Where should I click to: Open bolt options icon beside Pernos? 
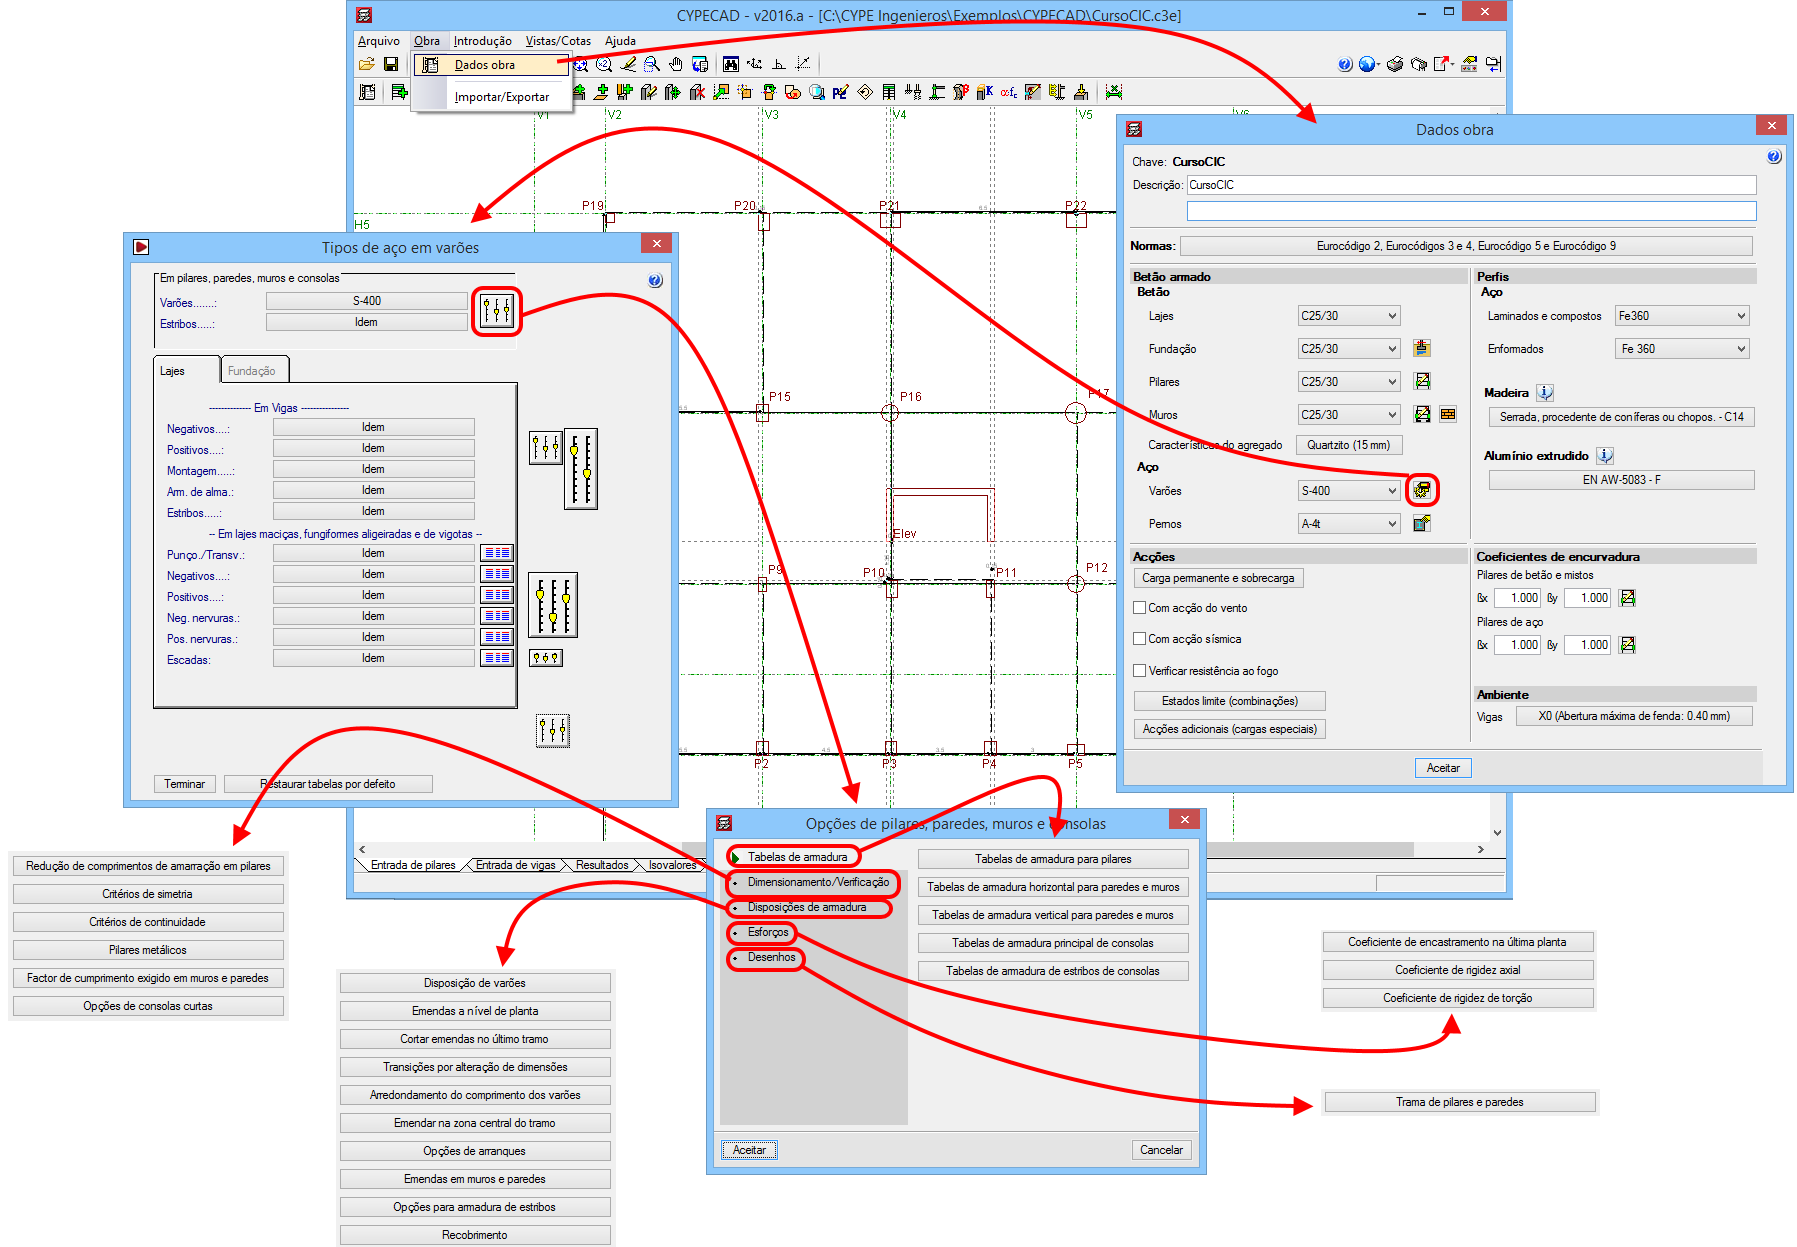pyautogui.click(x=1422, y=523)
